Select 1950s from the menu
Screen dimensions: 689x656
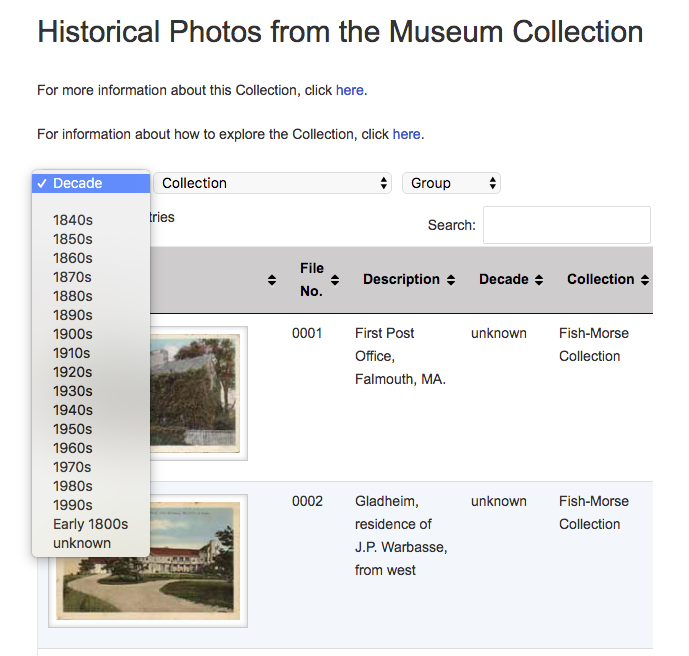tap(91, 429)
